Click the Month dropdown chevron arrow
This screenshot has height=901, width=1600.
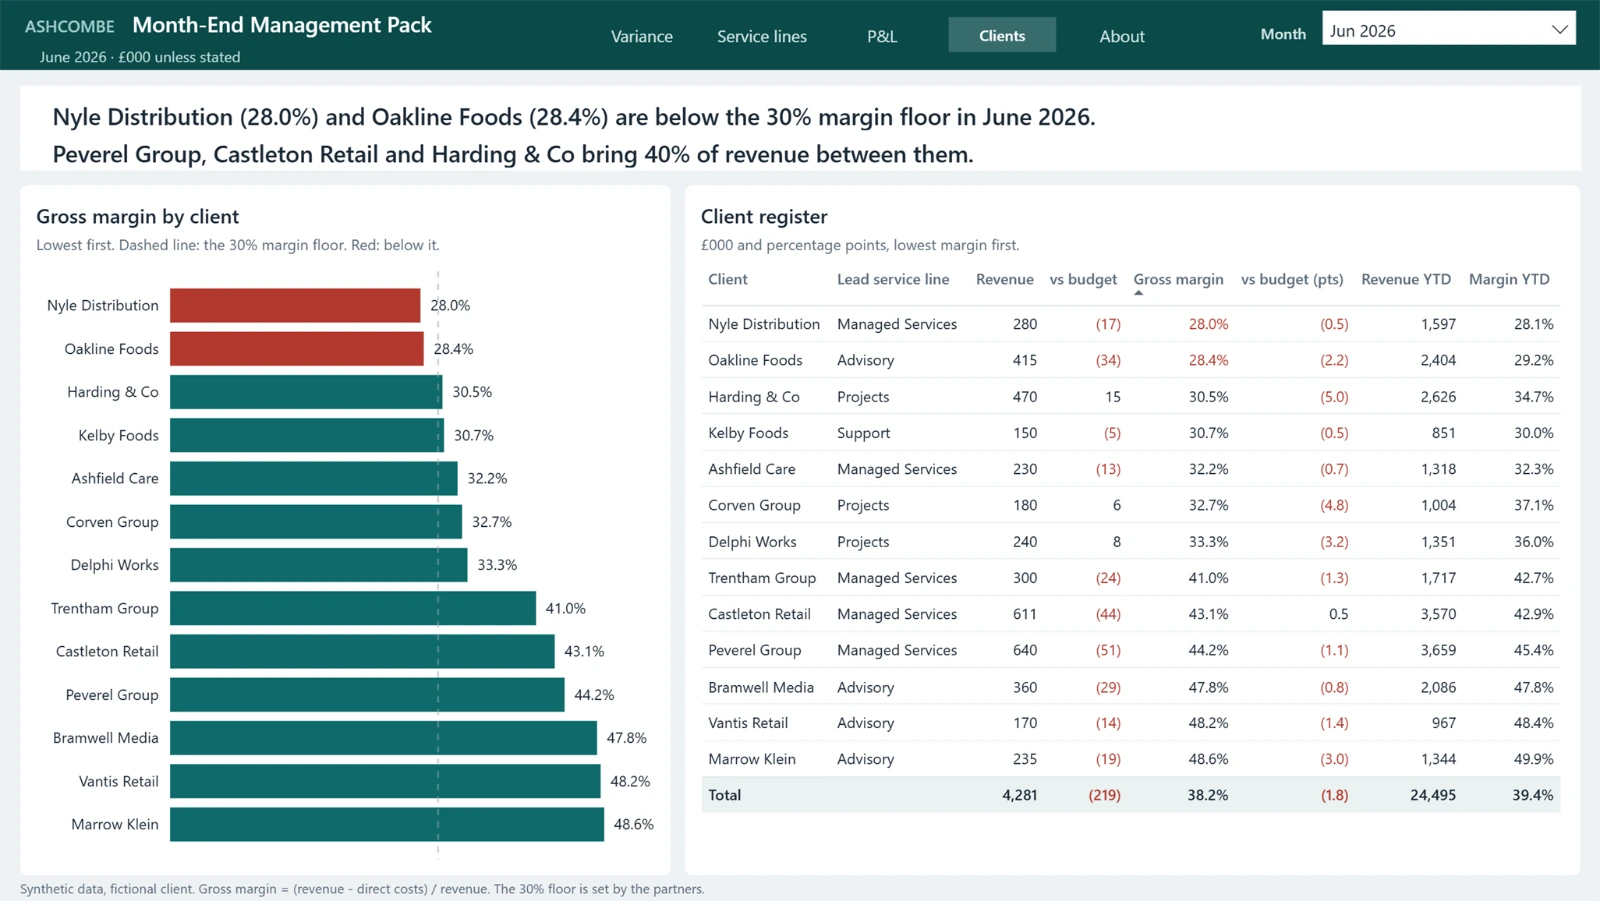1559,30
